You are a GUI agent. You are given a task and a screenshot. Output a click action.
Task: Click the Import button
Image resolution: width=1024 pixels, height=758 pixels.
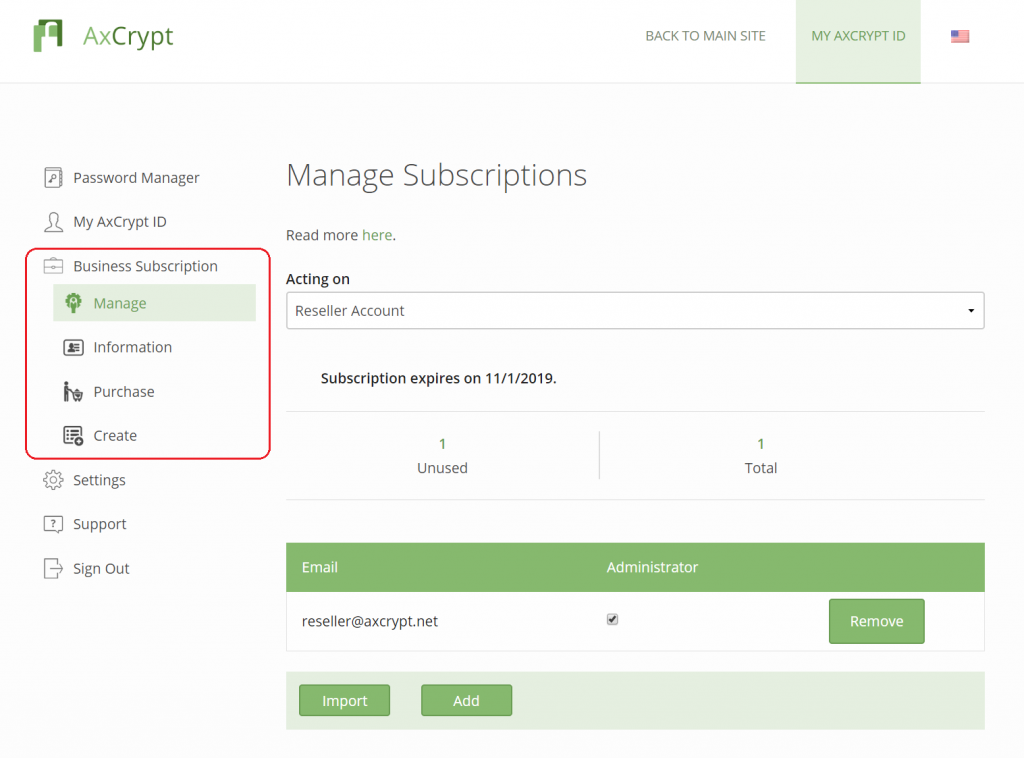344,700
